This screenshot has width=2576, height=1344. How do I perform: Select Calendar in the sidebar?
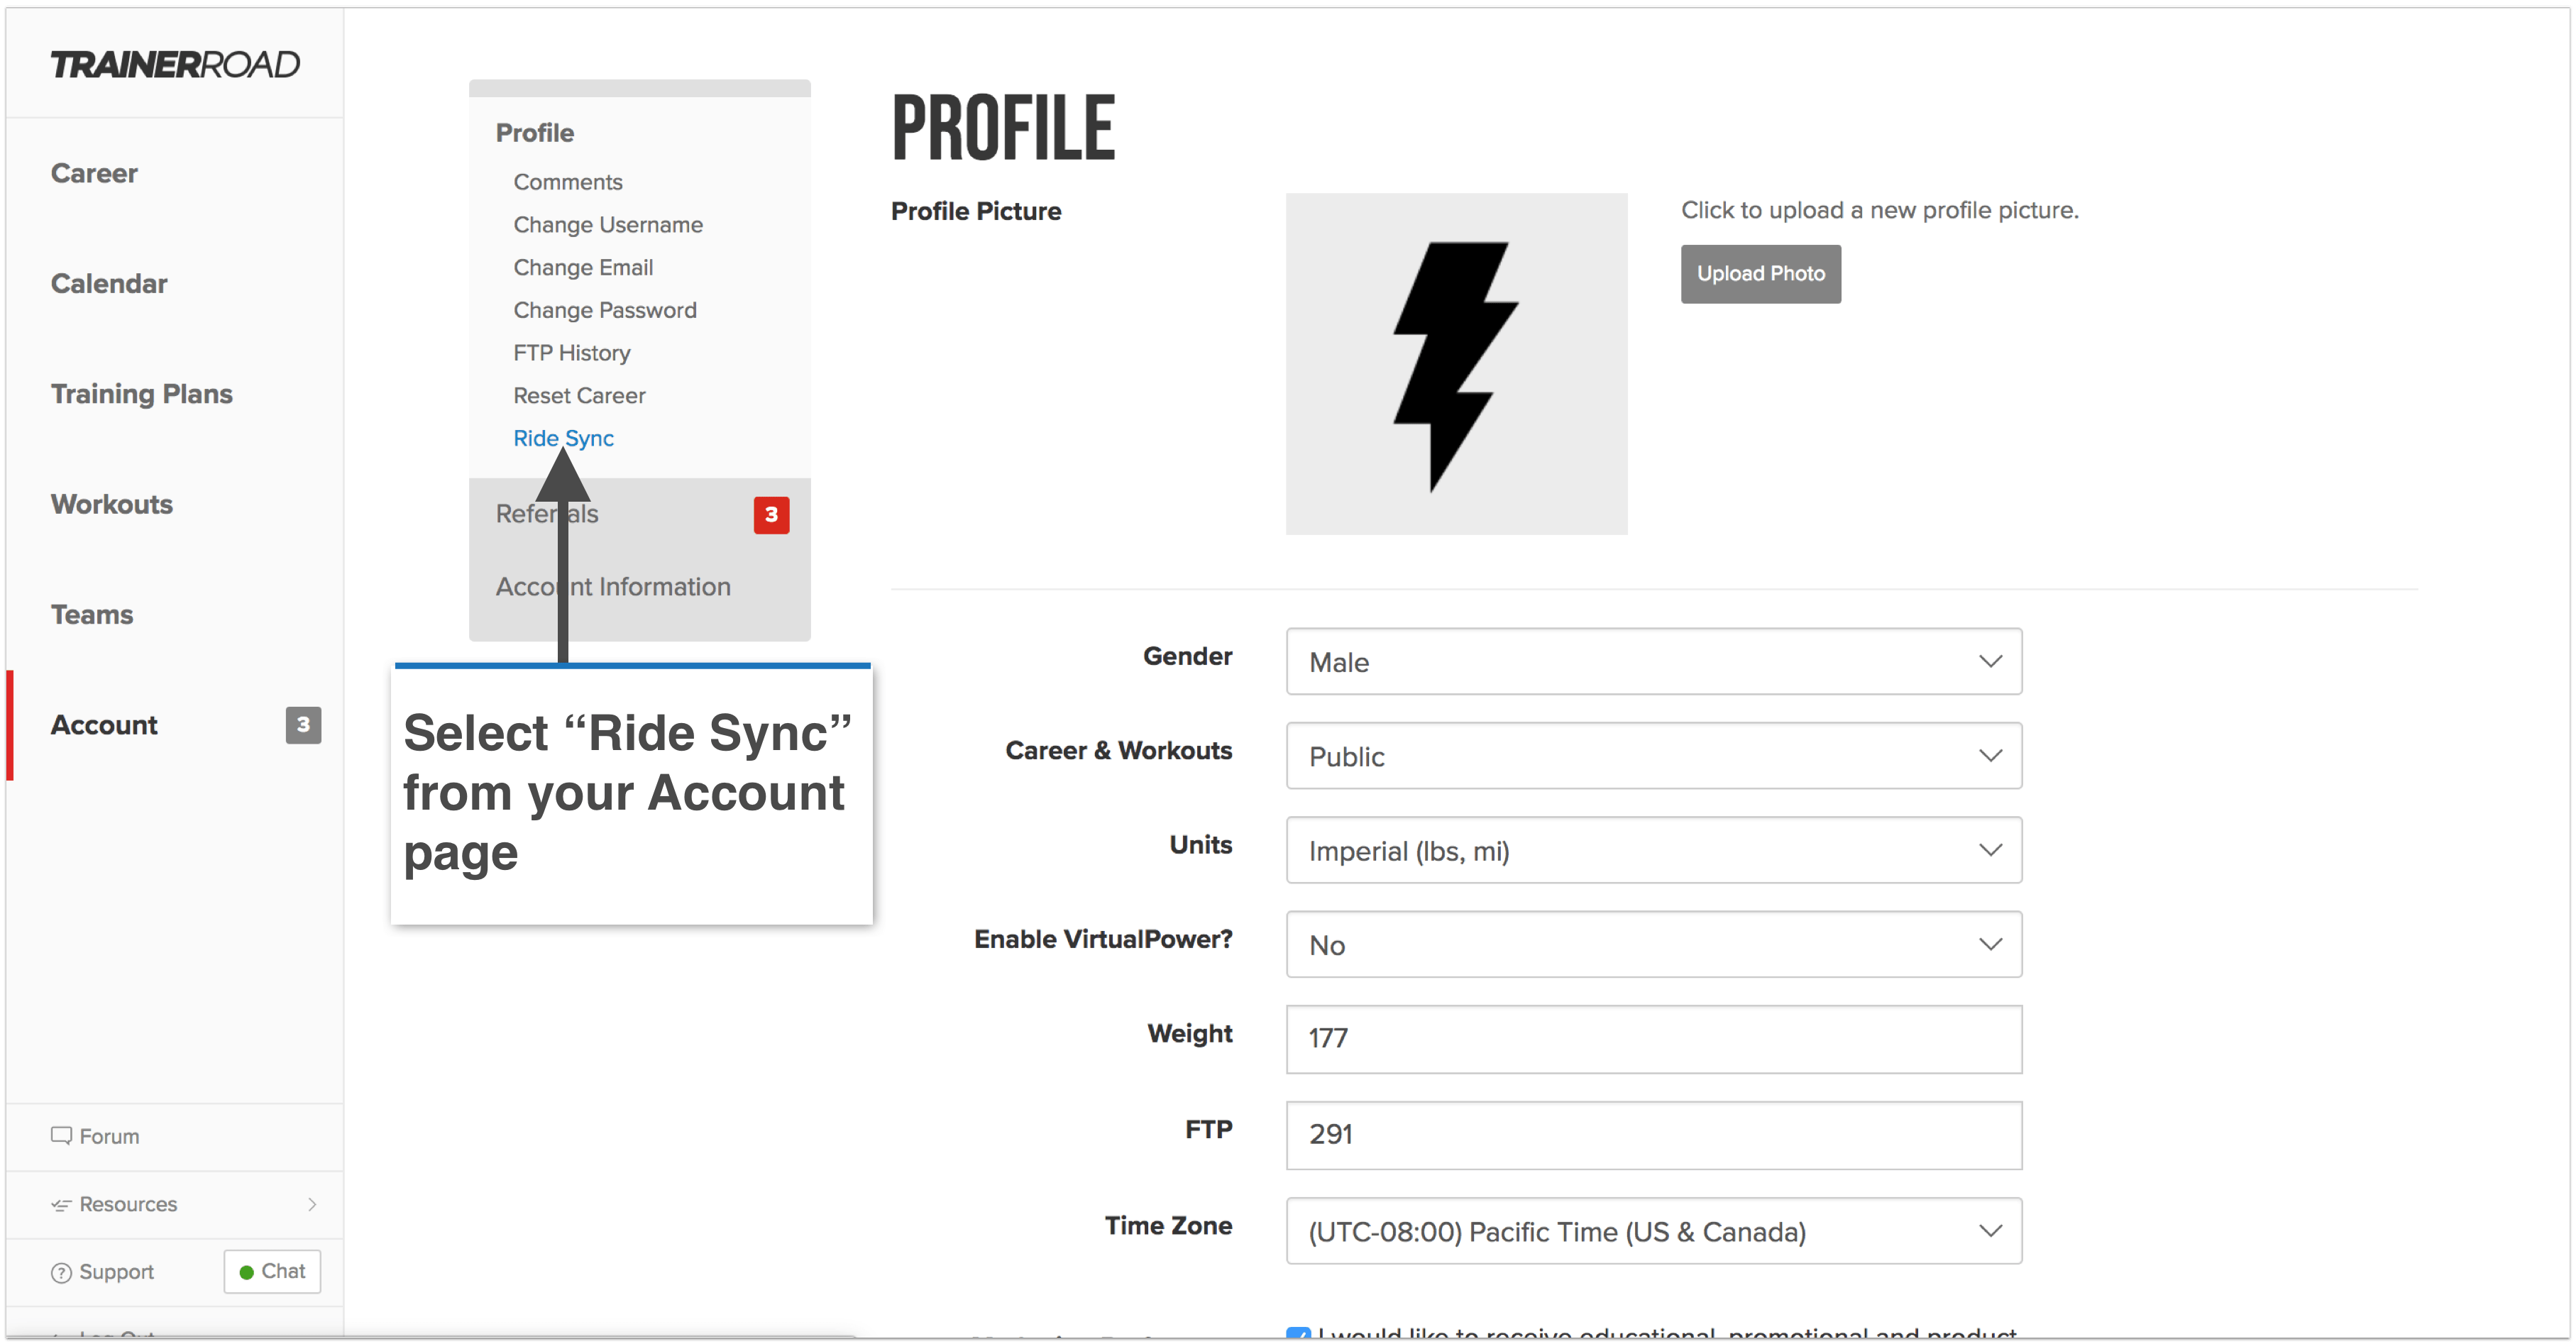point(109,284)
